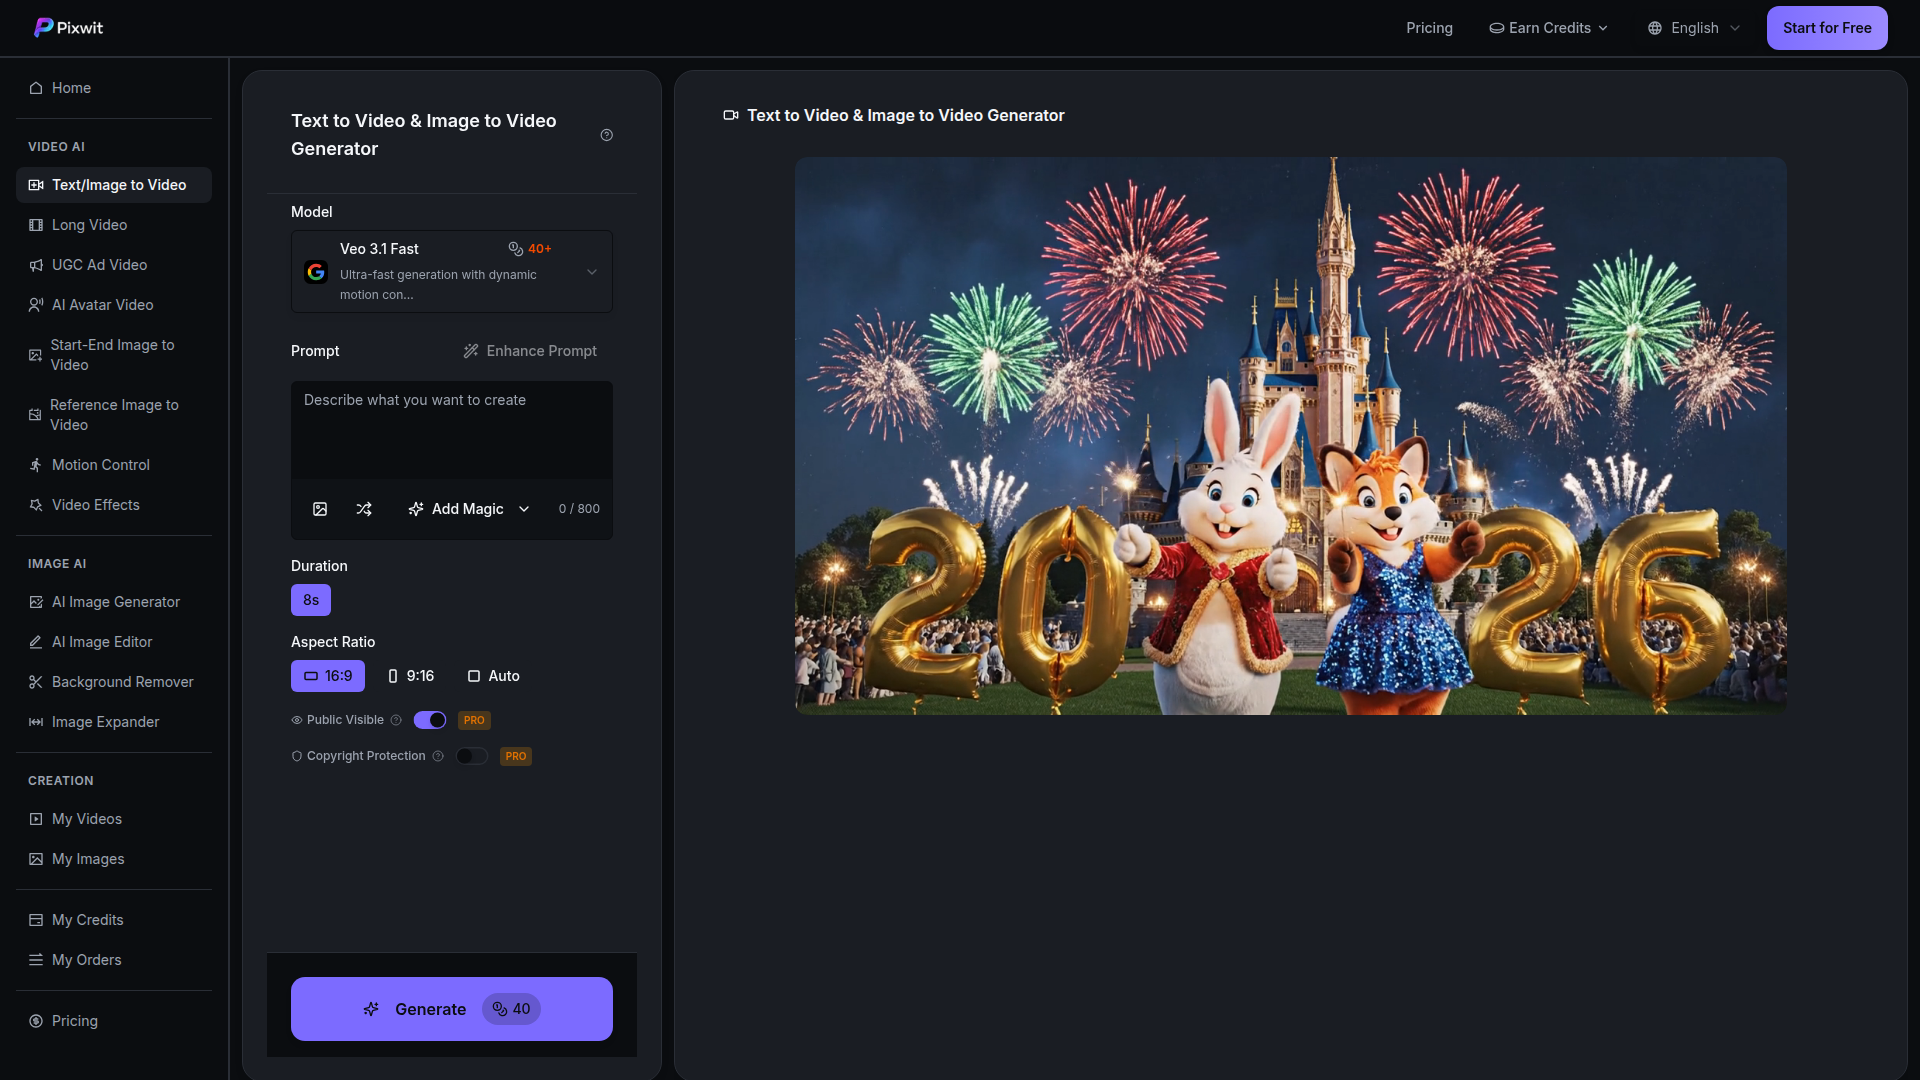This screenshot has height=1080, width=1920.
Task: Select the 9:16 aspect ratio
Action: [x=411, y=676]
